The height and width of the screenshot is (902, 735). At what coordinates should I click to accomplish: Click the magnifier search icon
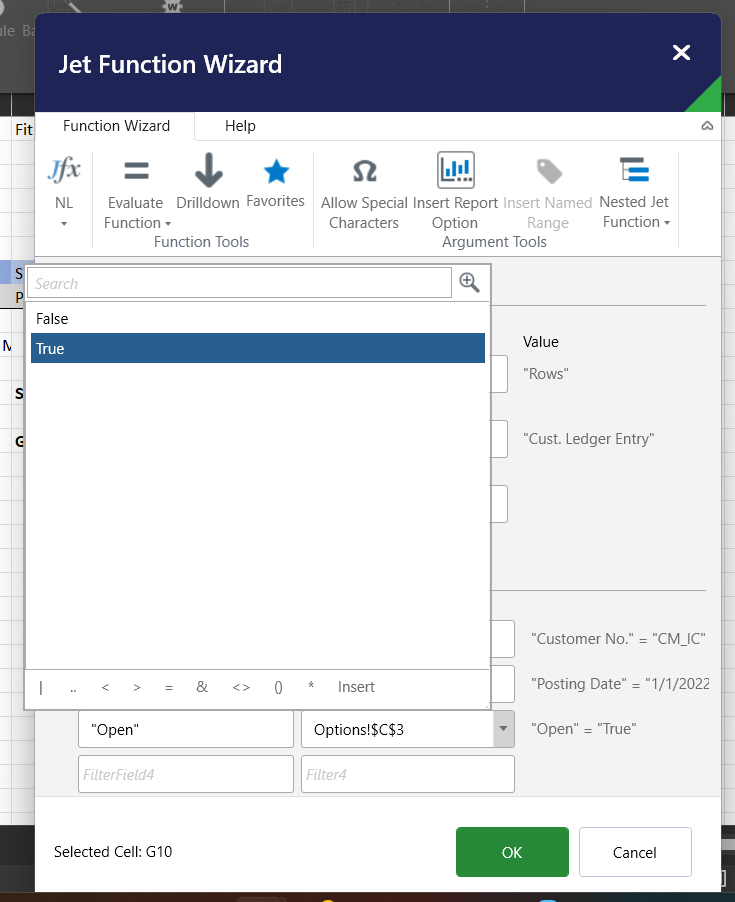point(469,282)
